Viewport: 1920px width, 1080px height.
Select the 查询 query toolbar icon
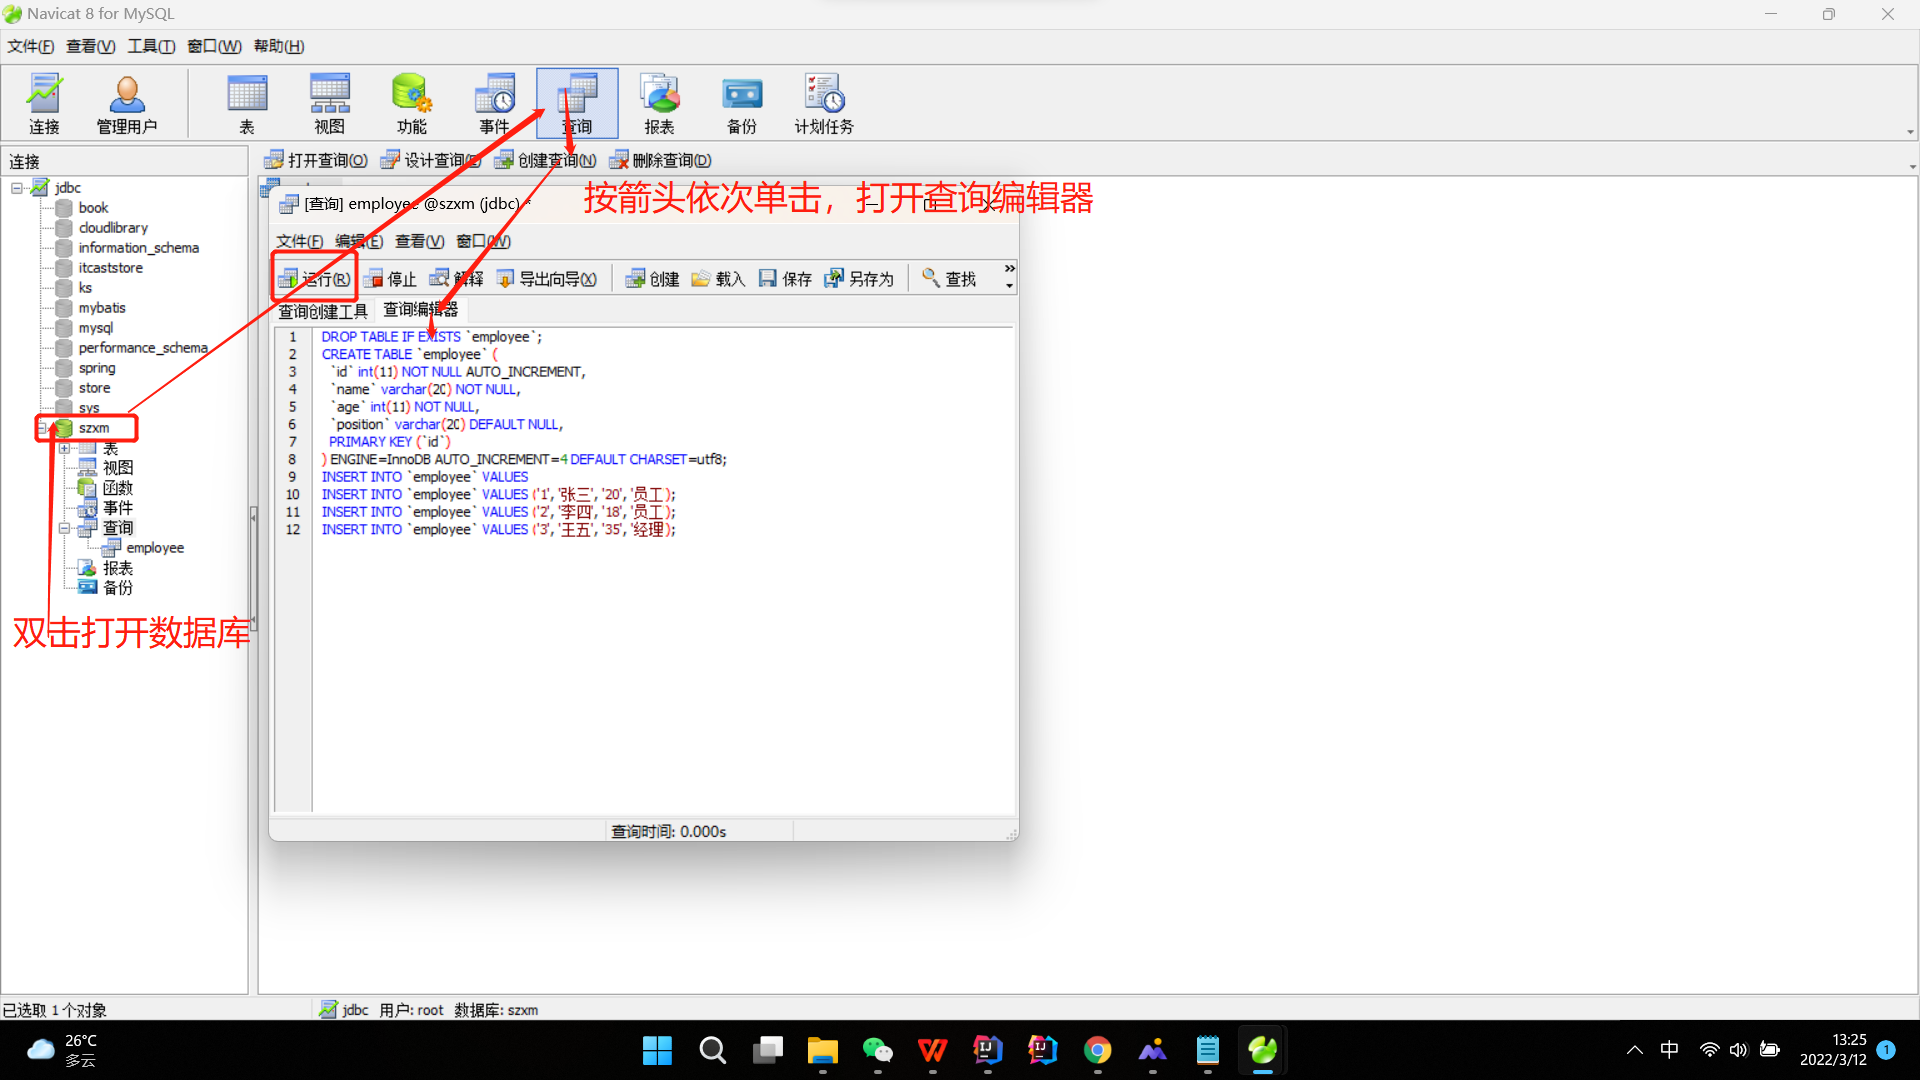click(x=577, y=103)
